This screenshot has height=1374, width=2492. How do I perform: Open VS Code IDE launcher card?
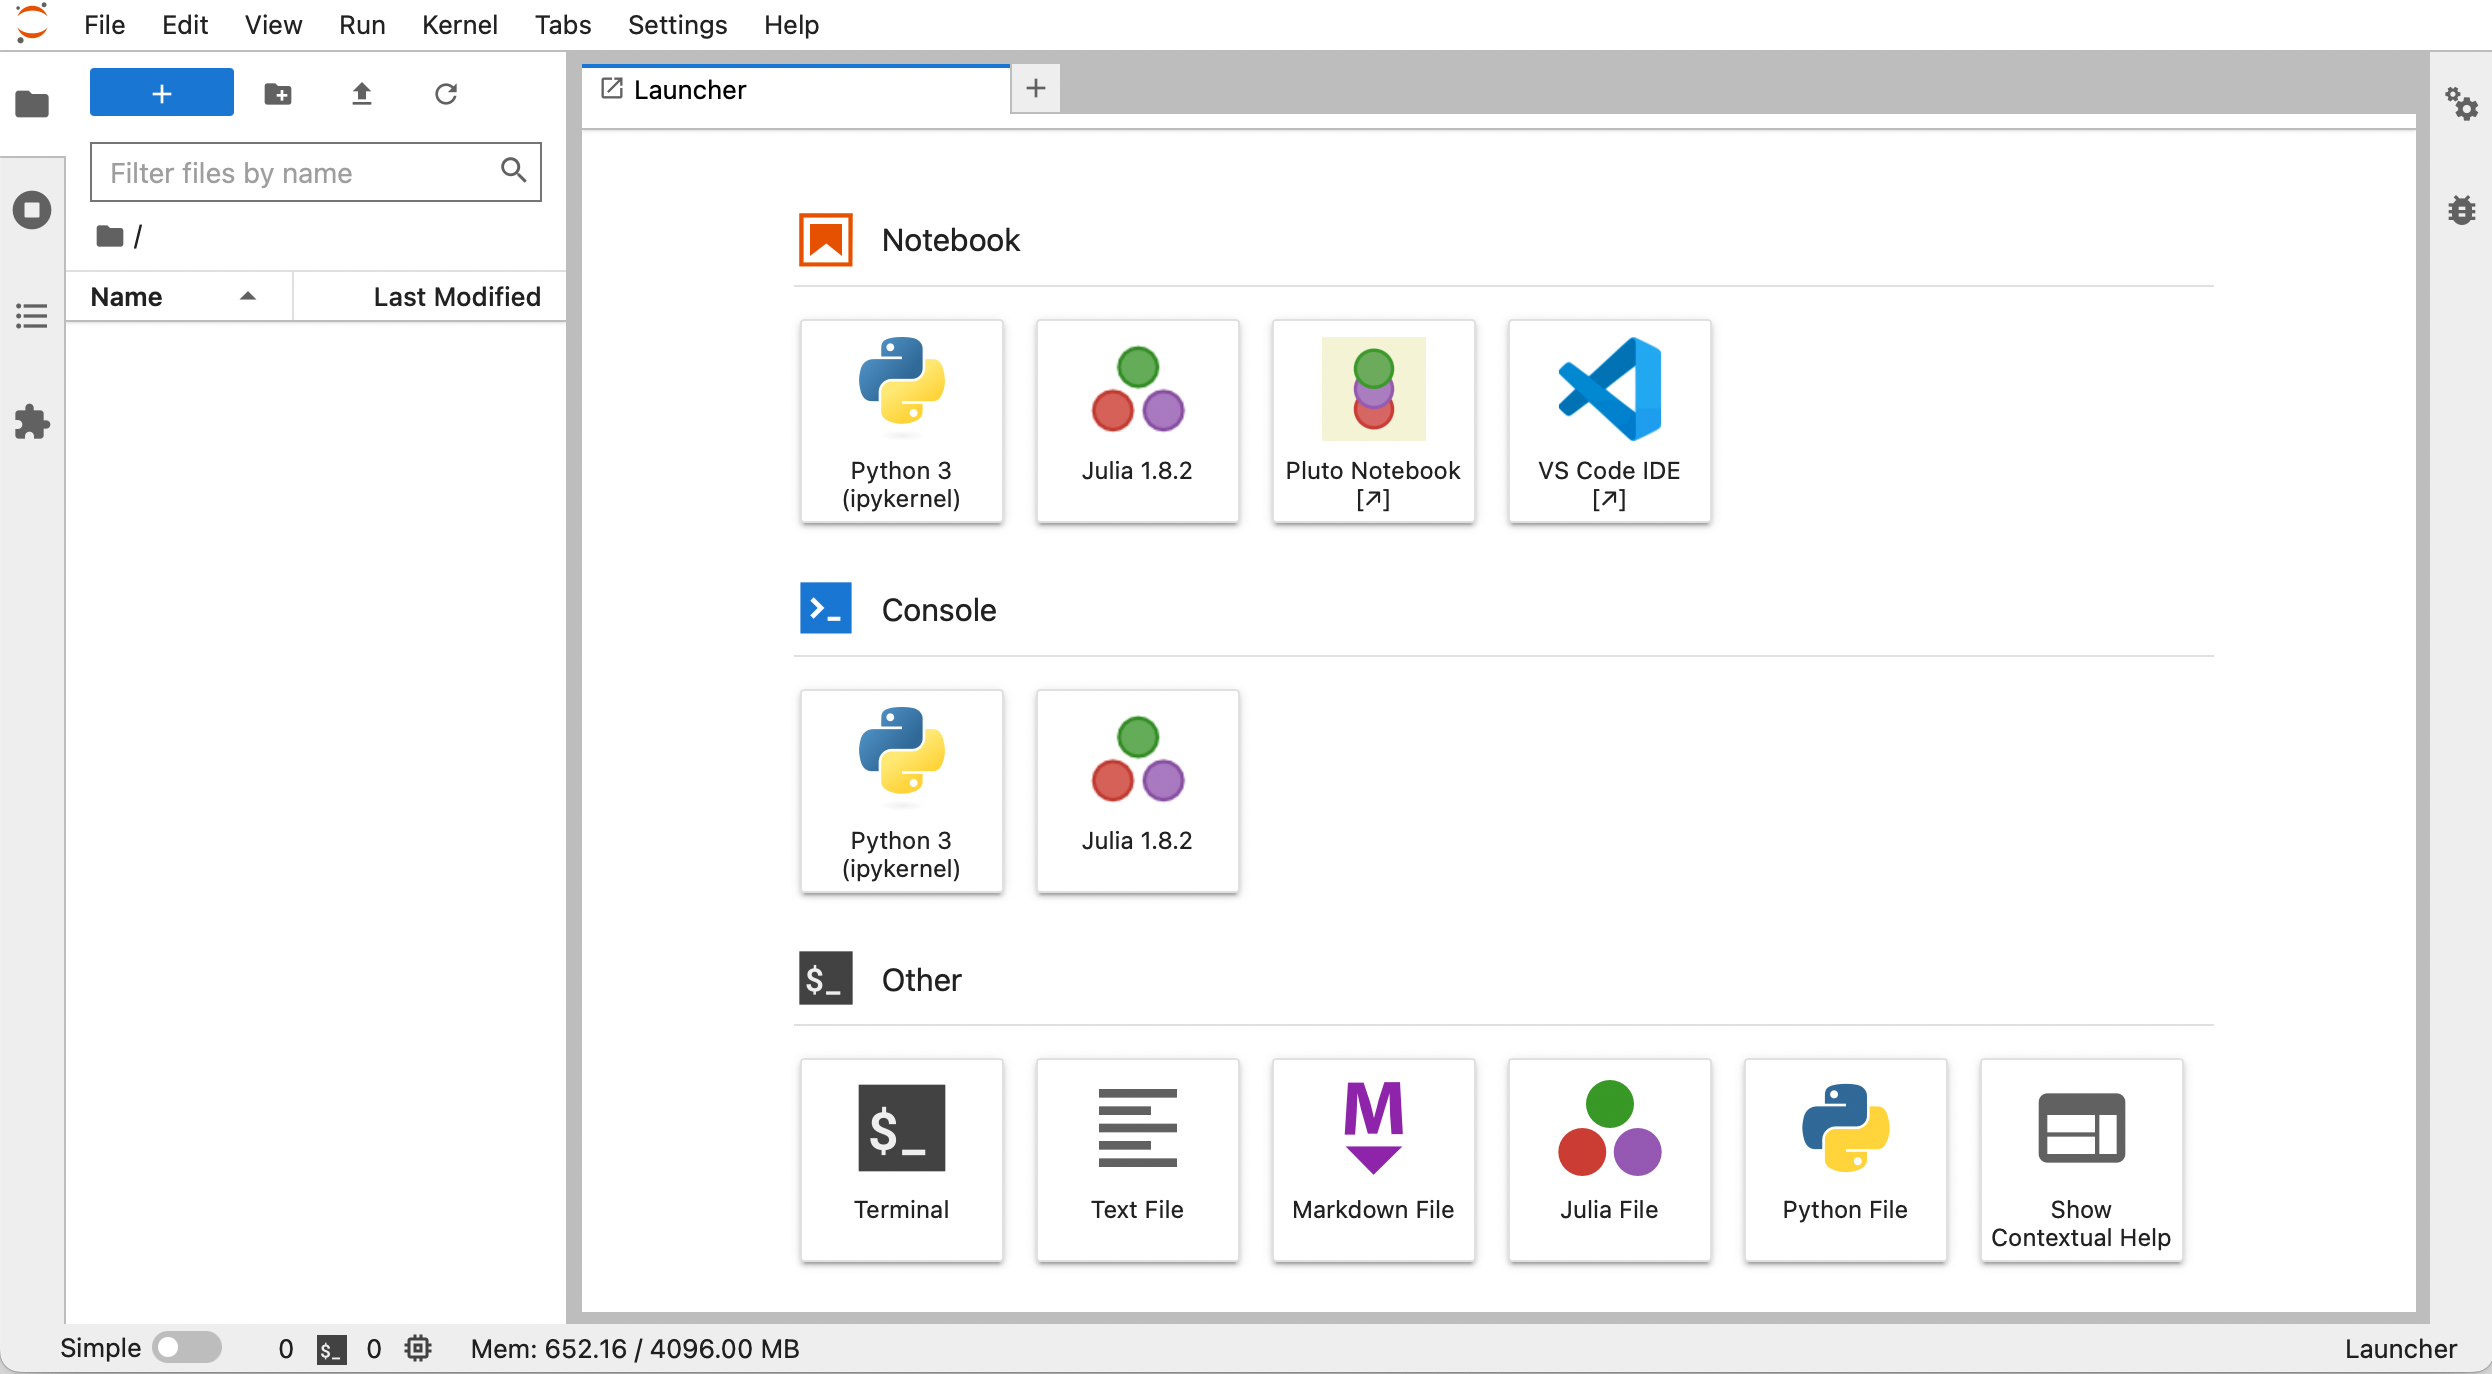[x=1609, y=421]
